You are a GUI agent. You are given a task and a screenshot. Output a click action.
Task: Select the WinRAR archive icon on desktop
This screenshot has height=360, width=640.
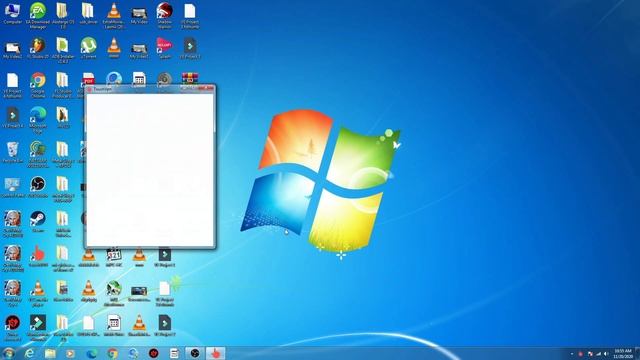(x=190, y=78)
